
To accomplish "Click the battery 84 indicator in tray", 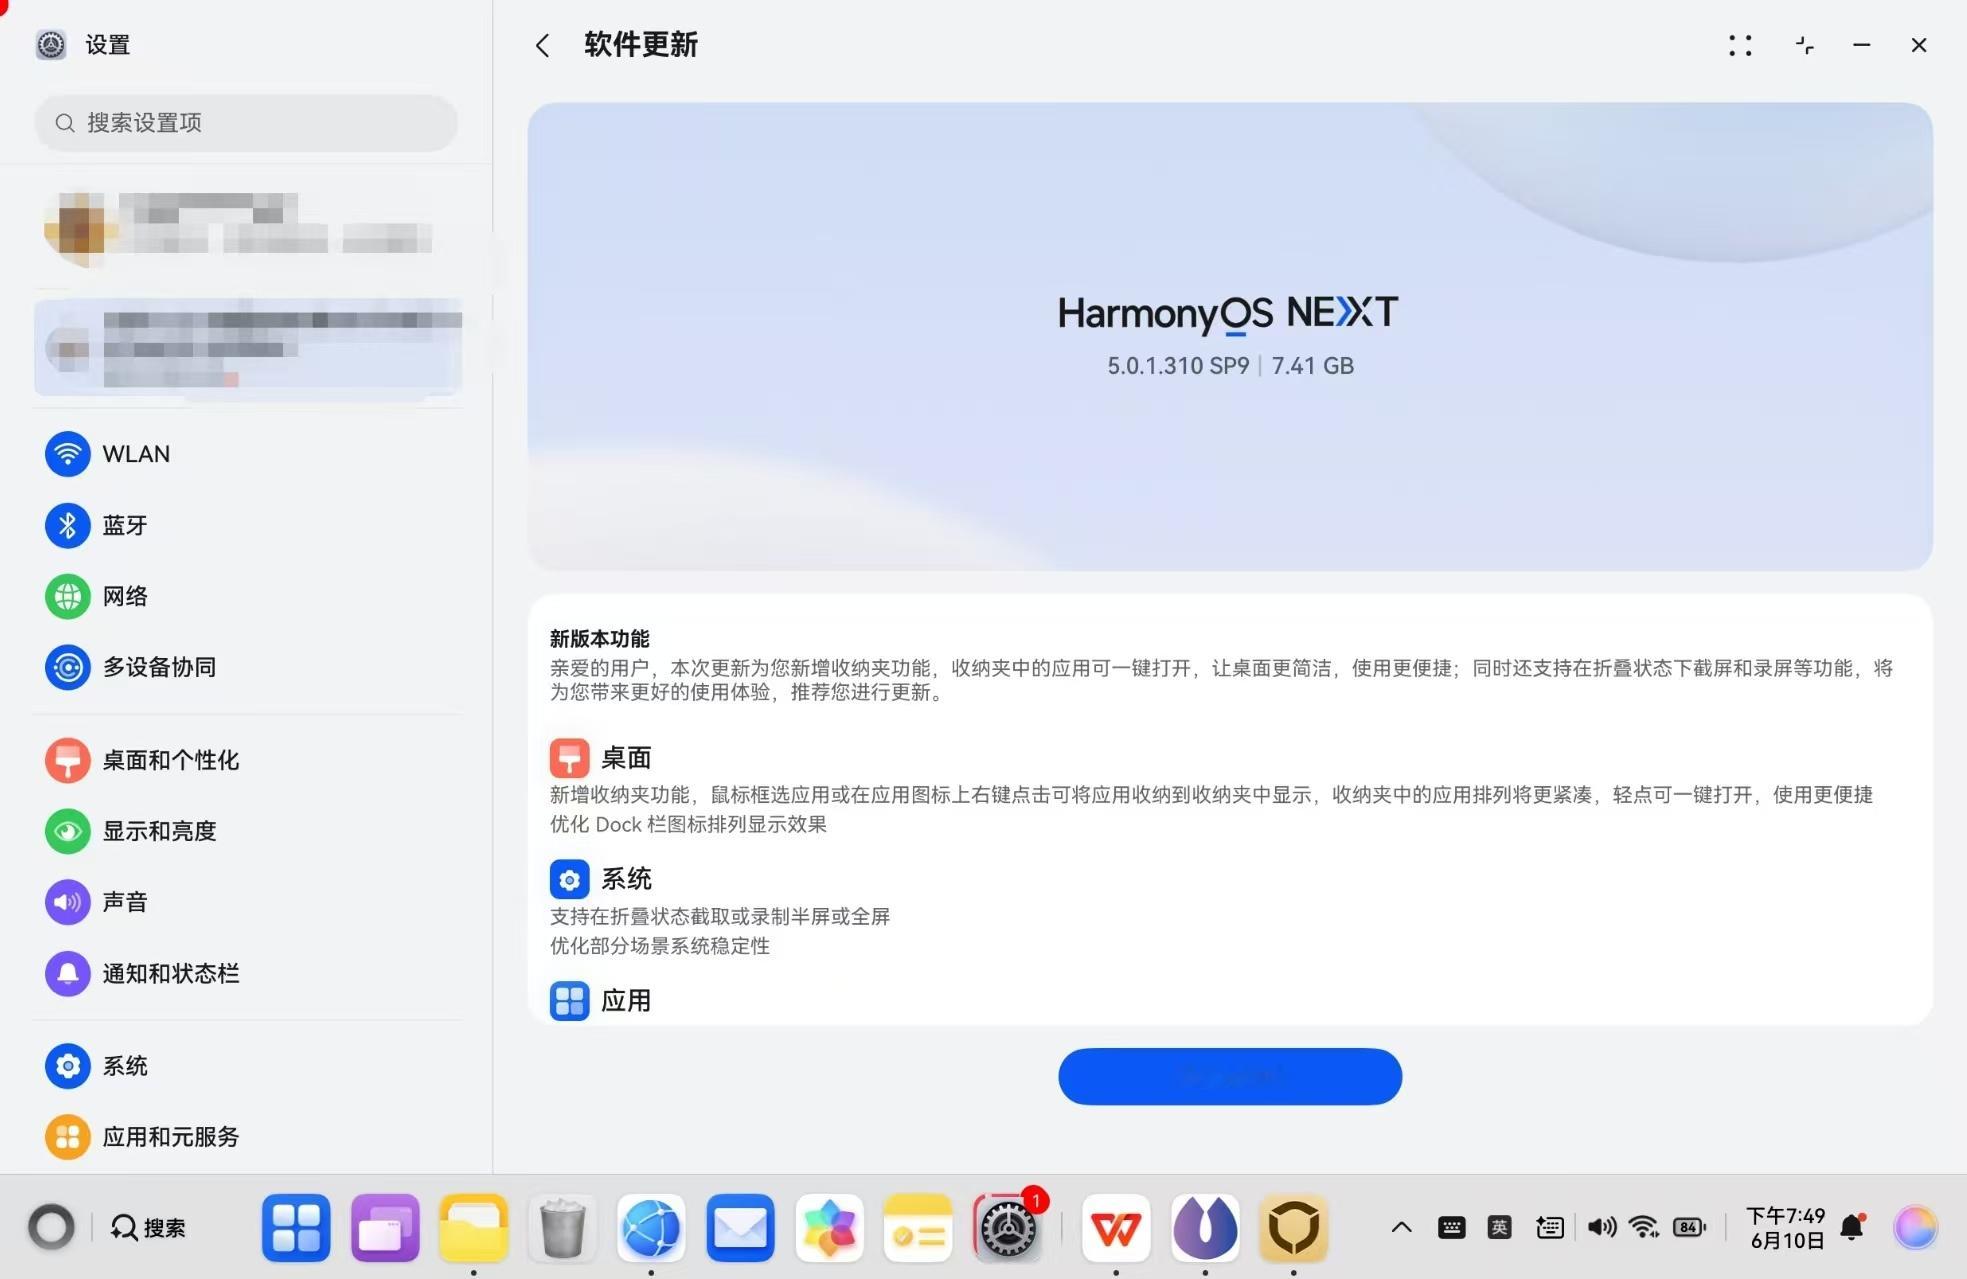I will point(1690,1227).
